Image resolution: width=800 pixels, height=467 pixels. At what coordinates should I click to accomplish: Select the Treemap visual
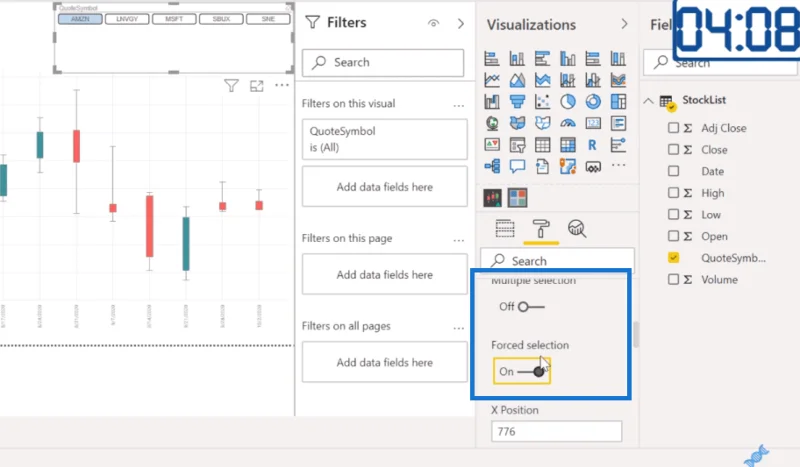pos(618,102)
